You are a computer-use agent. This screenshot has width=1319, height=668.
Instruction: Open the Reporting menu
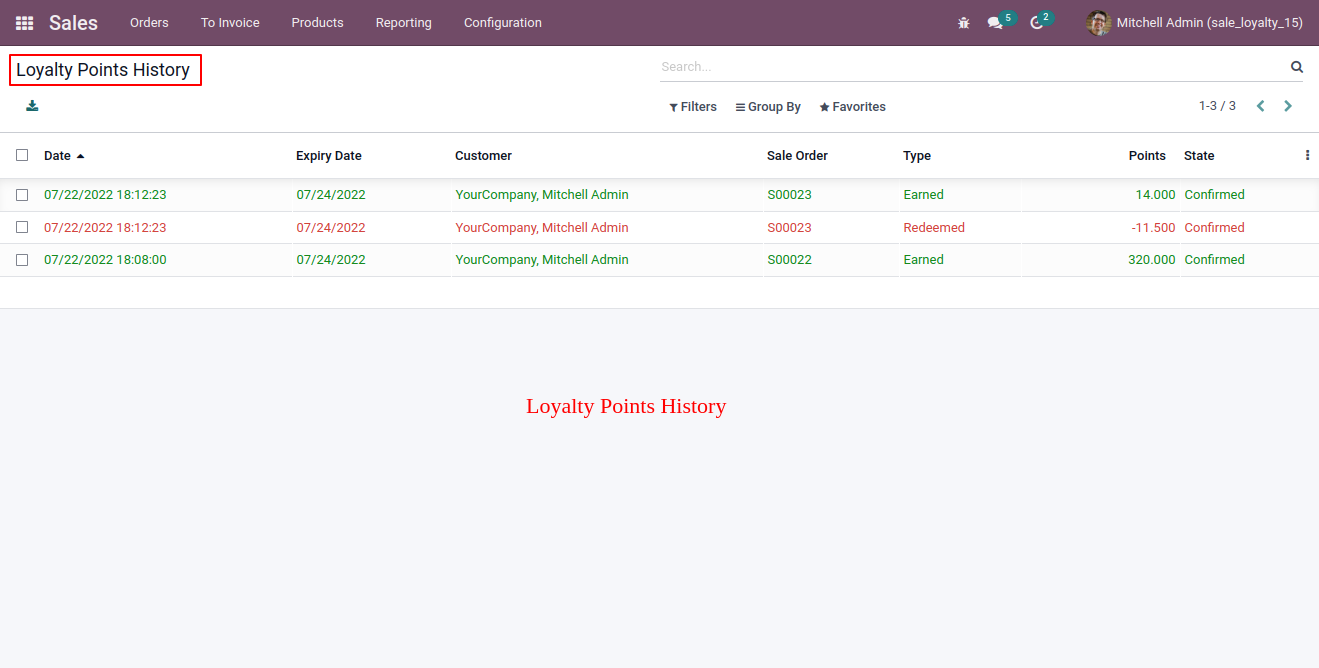pos(404,22)
